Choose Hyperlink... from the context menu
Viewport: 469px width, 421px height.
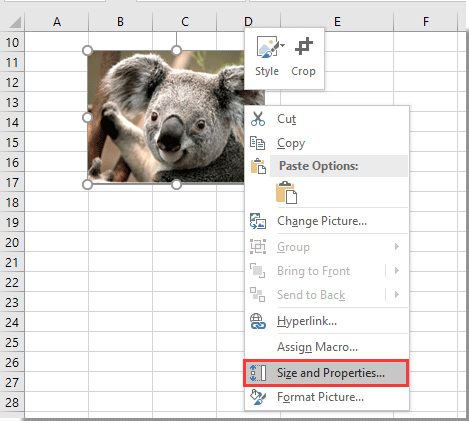pos(327,321)
